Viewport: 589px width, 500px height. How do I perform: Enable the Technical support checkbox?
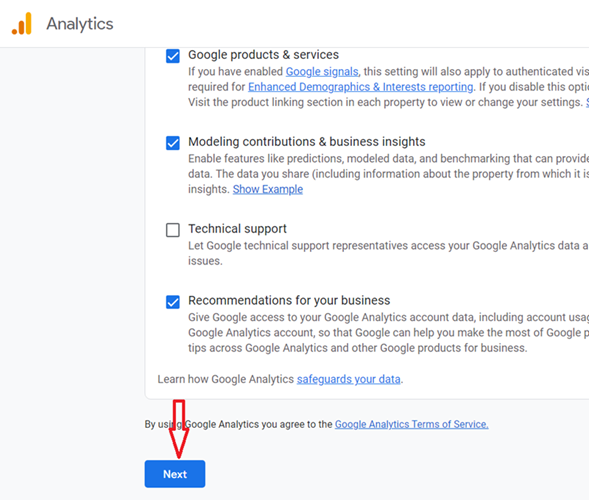click(x=173, y=230)
